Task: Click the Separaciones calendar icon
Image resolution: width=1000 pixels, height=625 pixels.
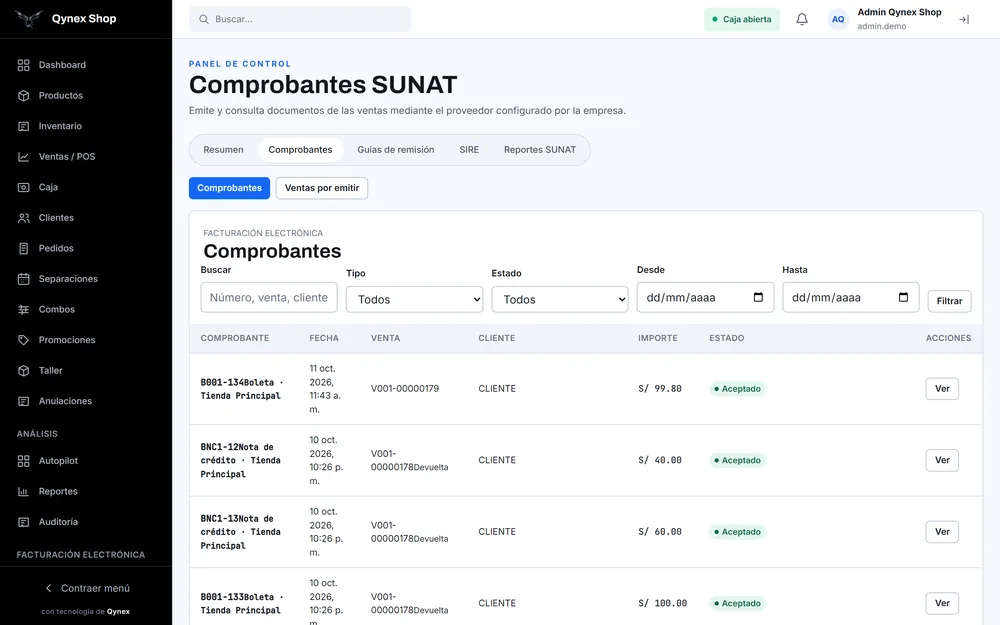Action: tap(24, 279)
